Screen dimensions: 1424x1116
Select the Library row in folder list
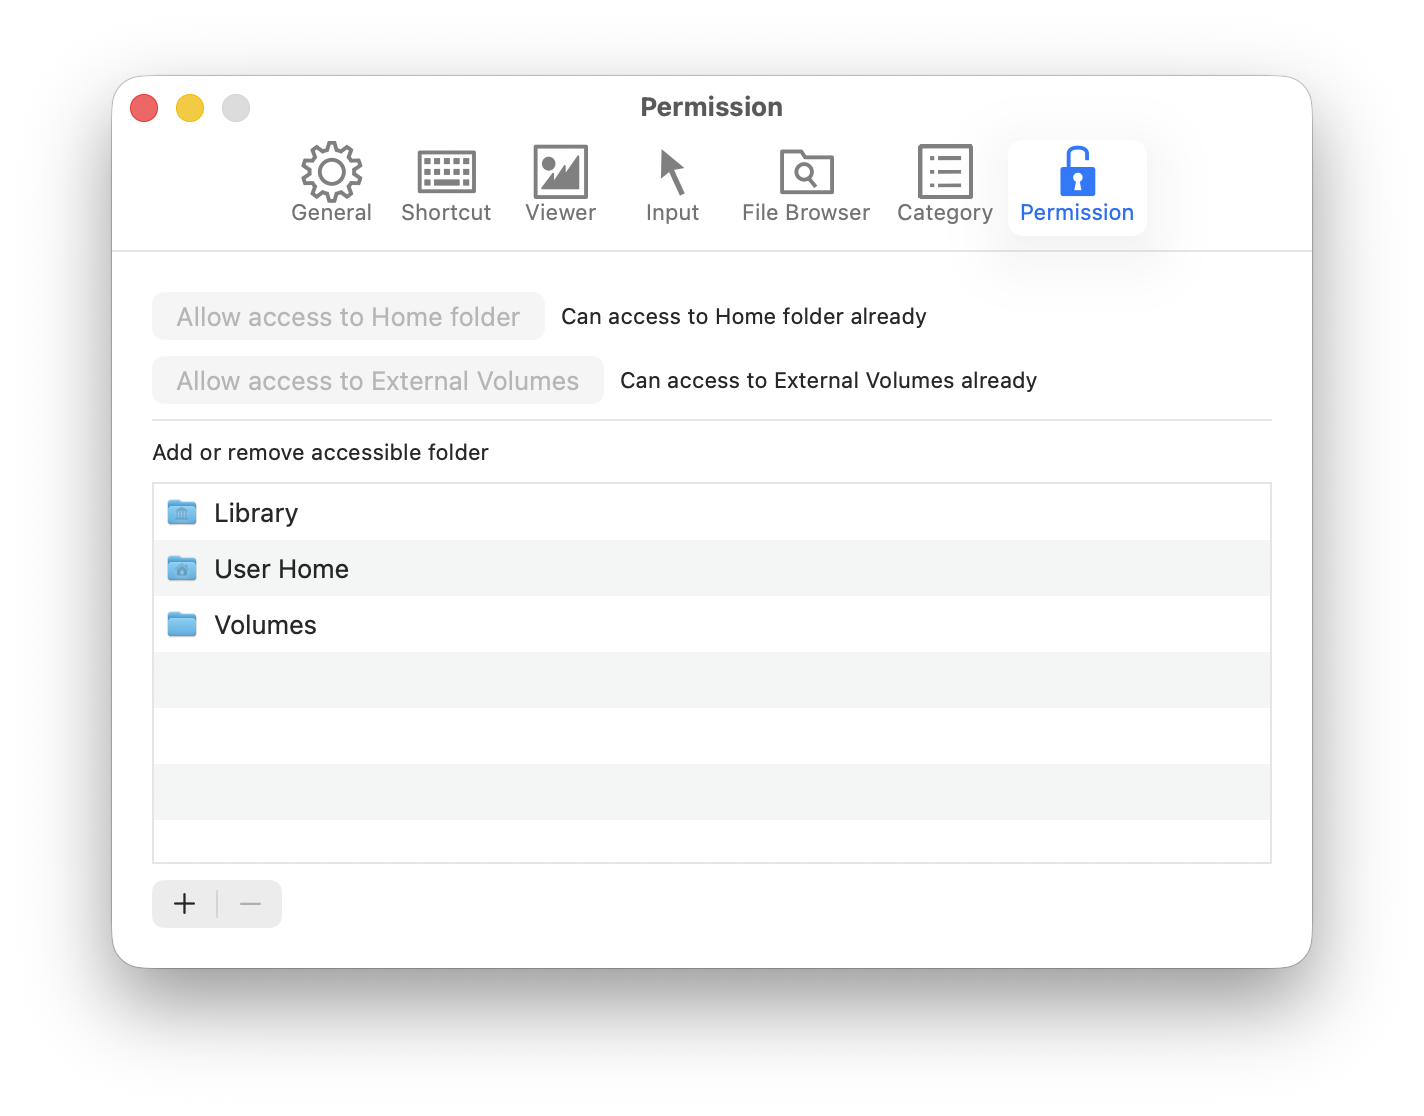[x=700, y=513]
